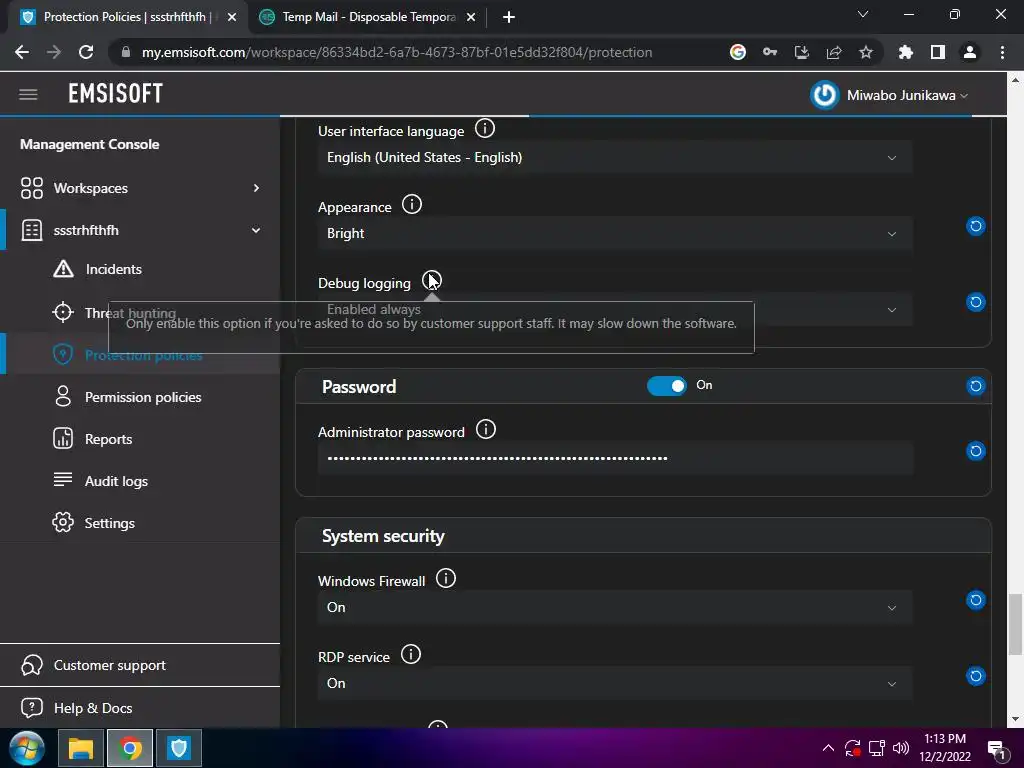Reload the current page

click(86, 52)
